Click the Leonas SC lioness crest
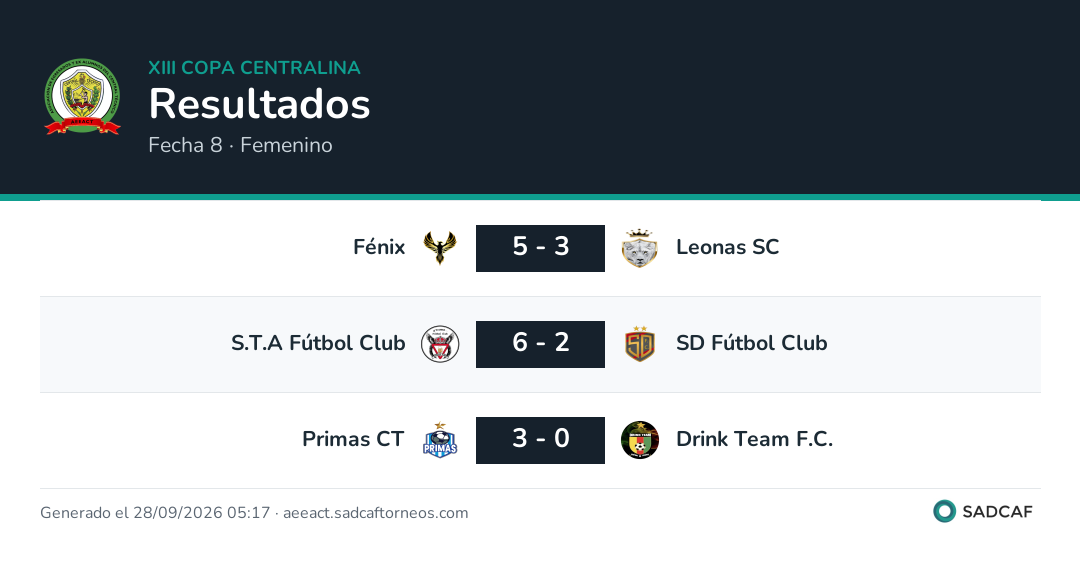This screenshot has height=564, width=1080. point(639,248)
